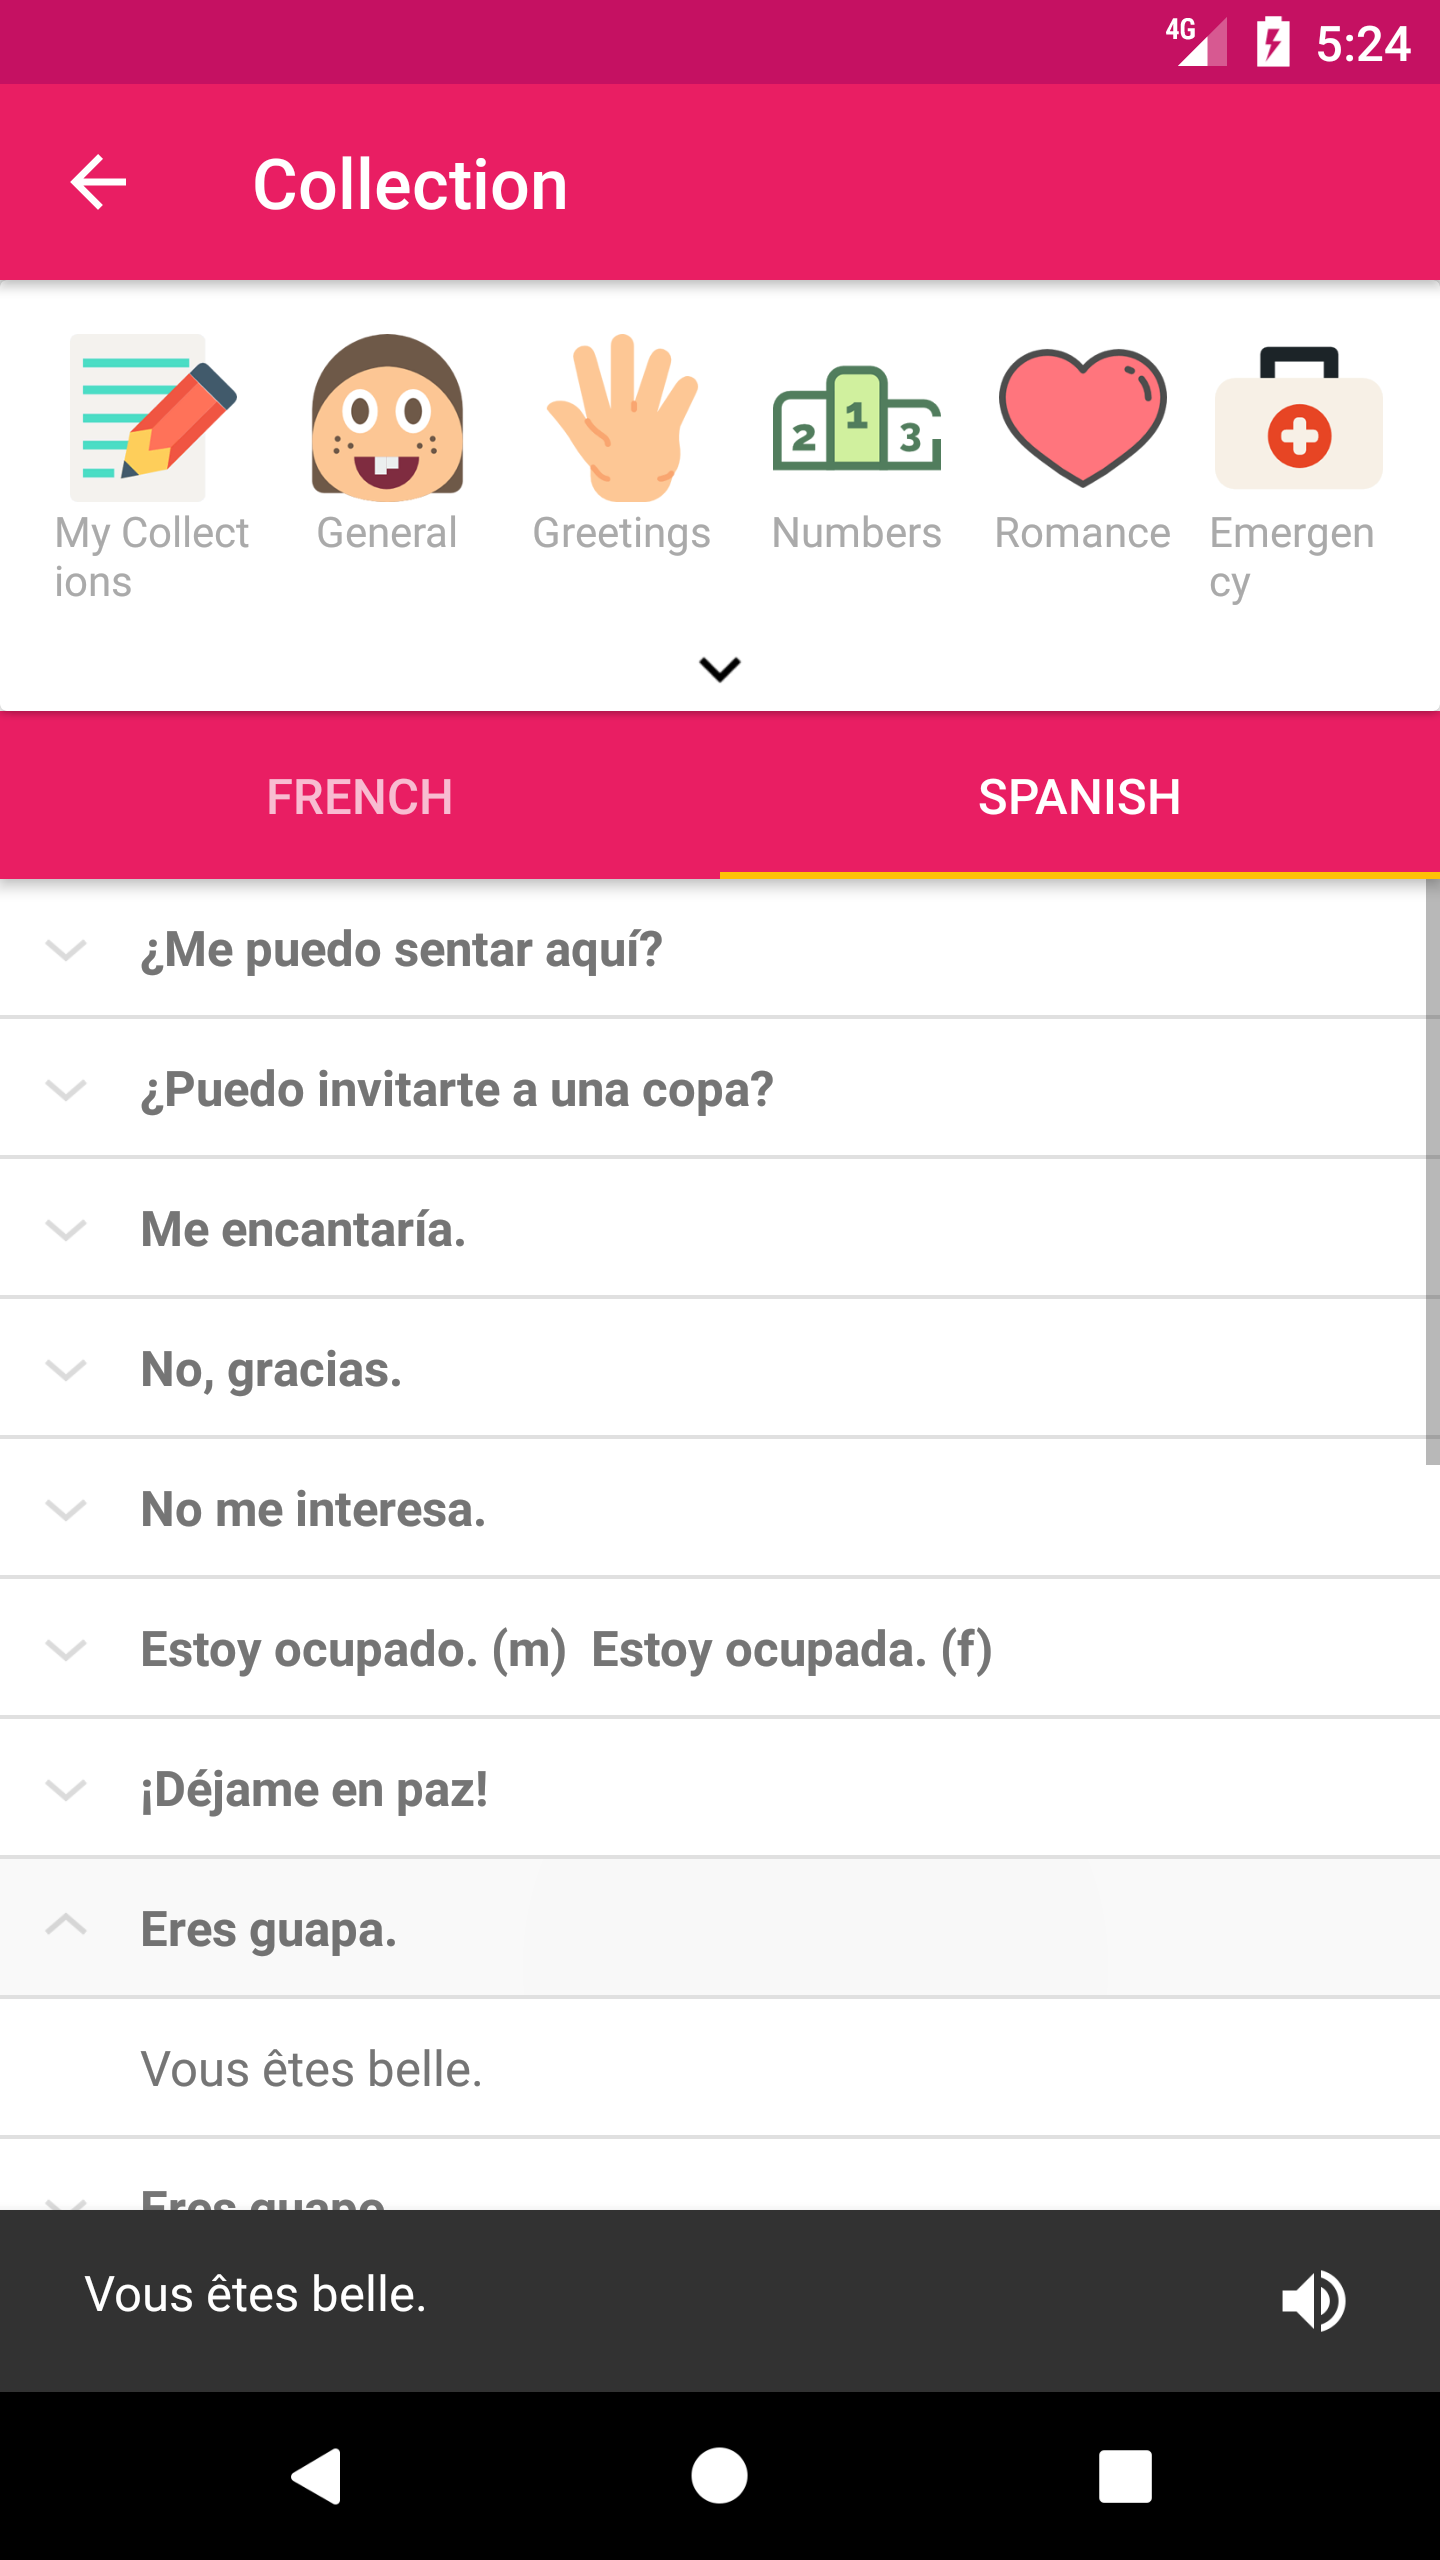The image size is (1440, 2560).
Task: Click the phrase list scrollbar
Action: point(1432,1170)
